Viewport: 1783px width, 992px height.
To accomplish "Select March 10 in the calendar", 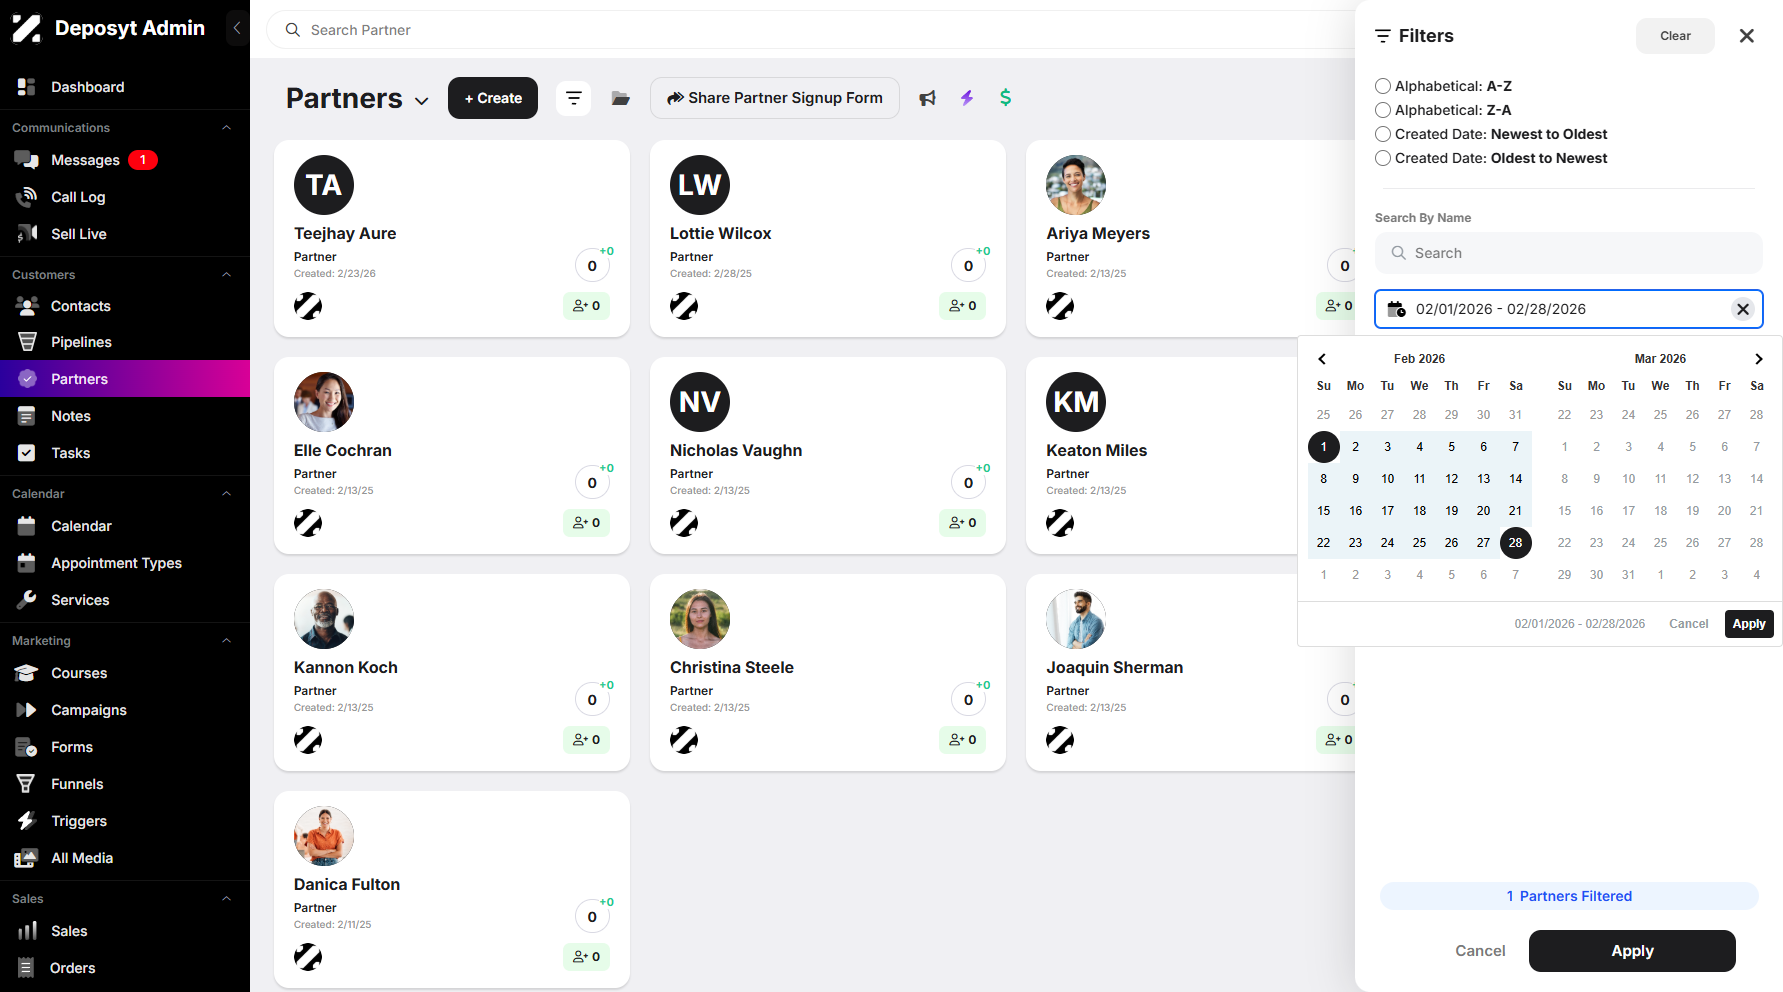I will [x=1629, y=479].
